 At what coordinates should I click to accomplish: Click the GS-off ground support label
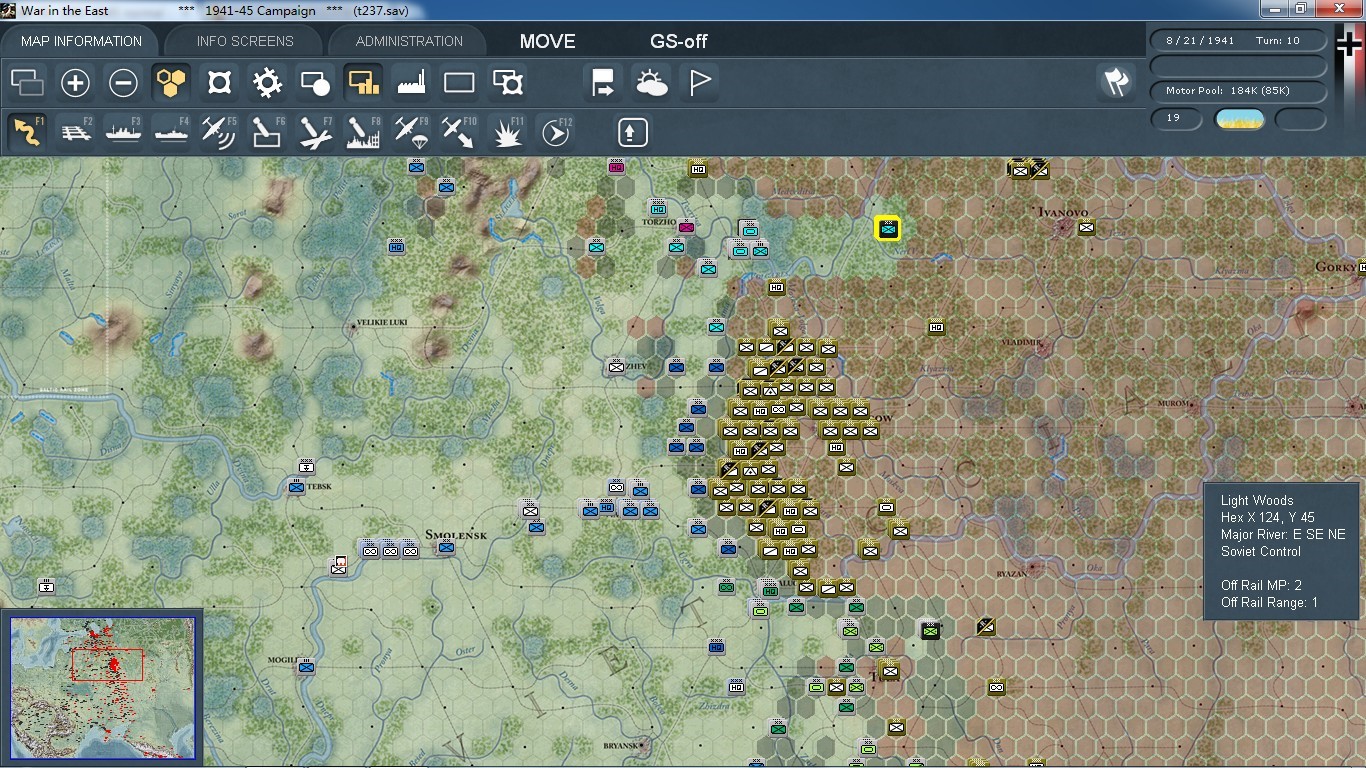point(679,41)
